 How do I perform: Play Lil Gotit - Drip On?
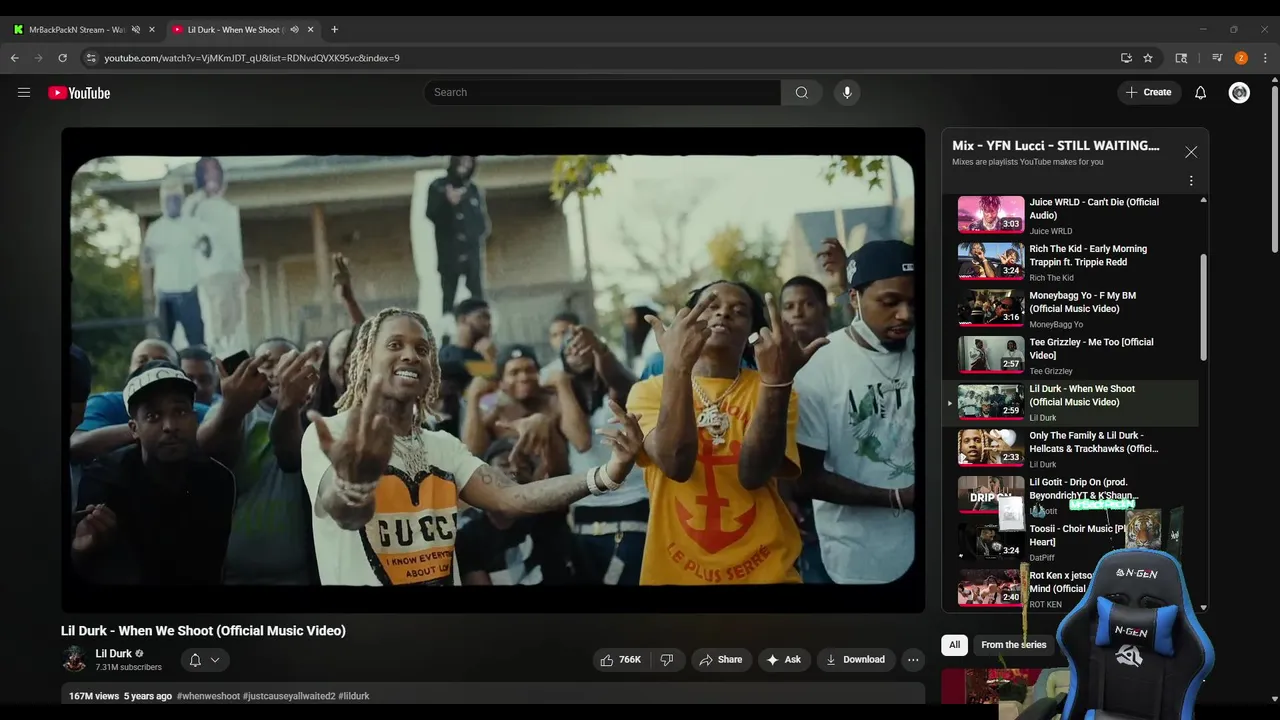tap(1071, 495)
